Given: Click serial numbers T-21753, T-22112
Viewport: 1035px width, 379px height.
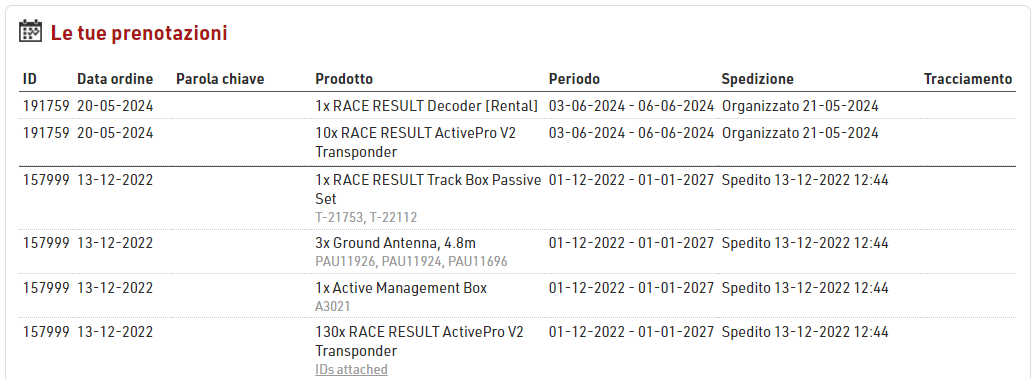Looking at the screenshot, I should [366, 217].
